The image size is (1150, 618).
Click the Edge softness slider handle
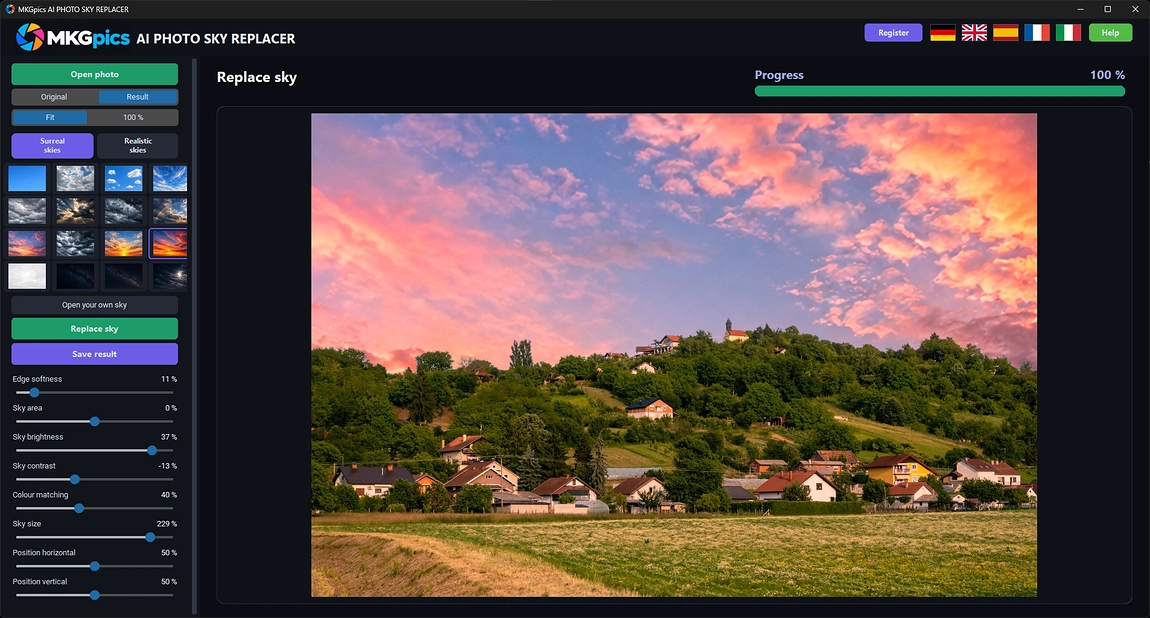[x=34, y=393]
